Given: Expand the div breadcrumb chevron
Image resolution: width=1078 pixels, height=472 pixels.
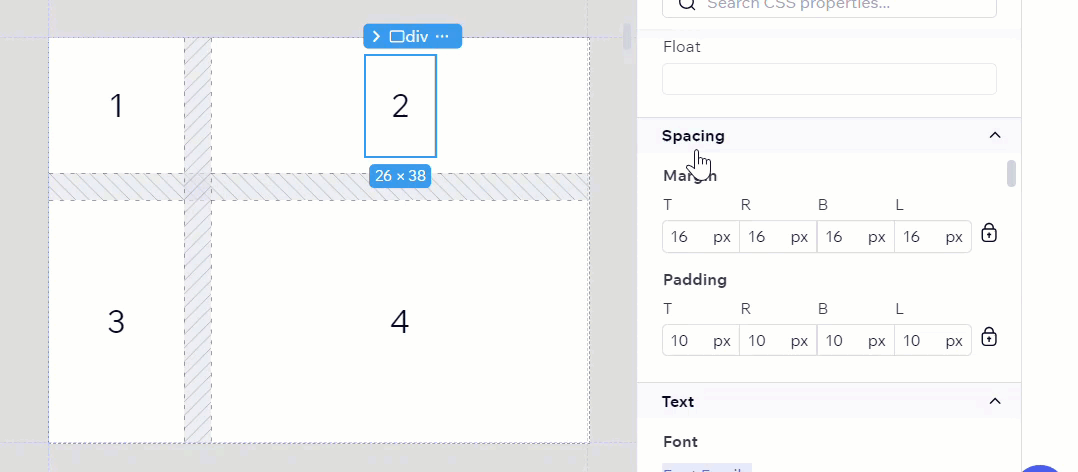Looking at the screenshot, I should (x=376, y=36).
